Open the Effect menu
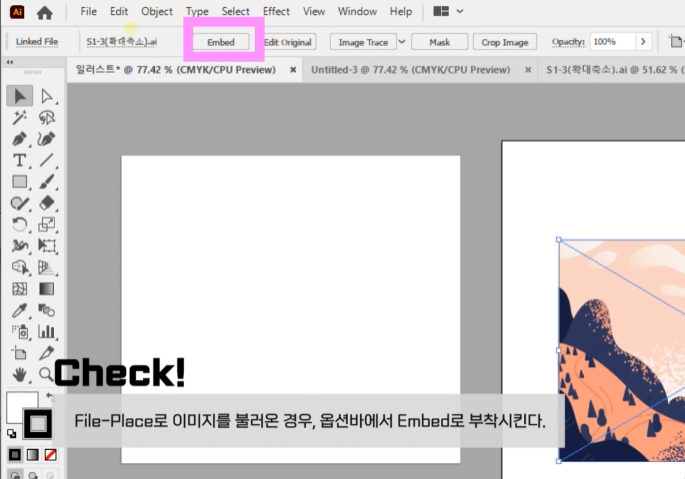The width and height of the screenshot is (685, 479). coord(276,11)
